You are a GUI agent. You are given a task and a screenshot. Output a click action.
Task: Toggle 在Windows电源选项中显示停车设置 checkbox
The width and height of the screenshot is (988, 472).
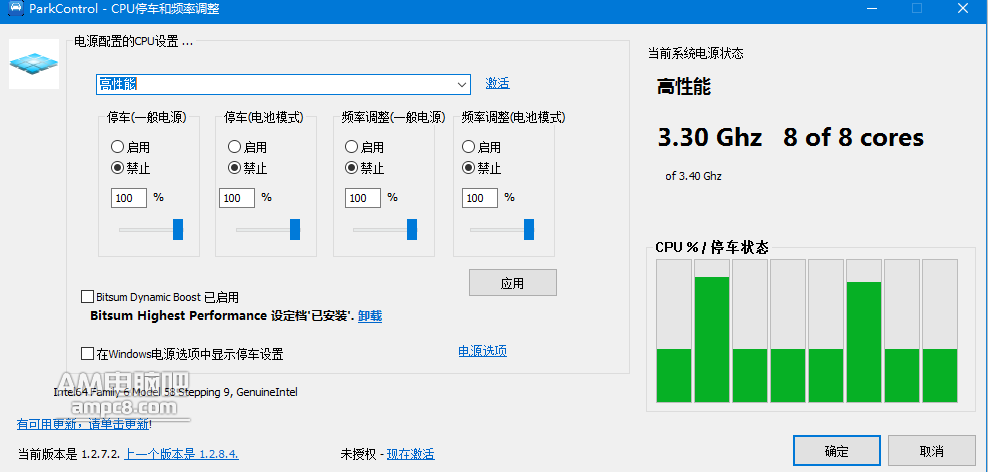pos(88,354)
